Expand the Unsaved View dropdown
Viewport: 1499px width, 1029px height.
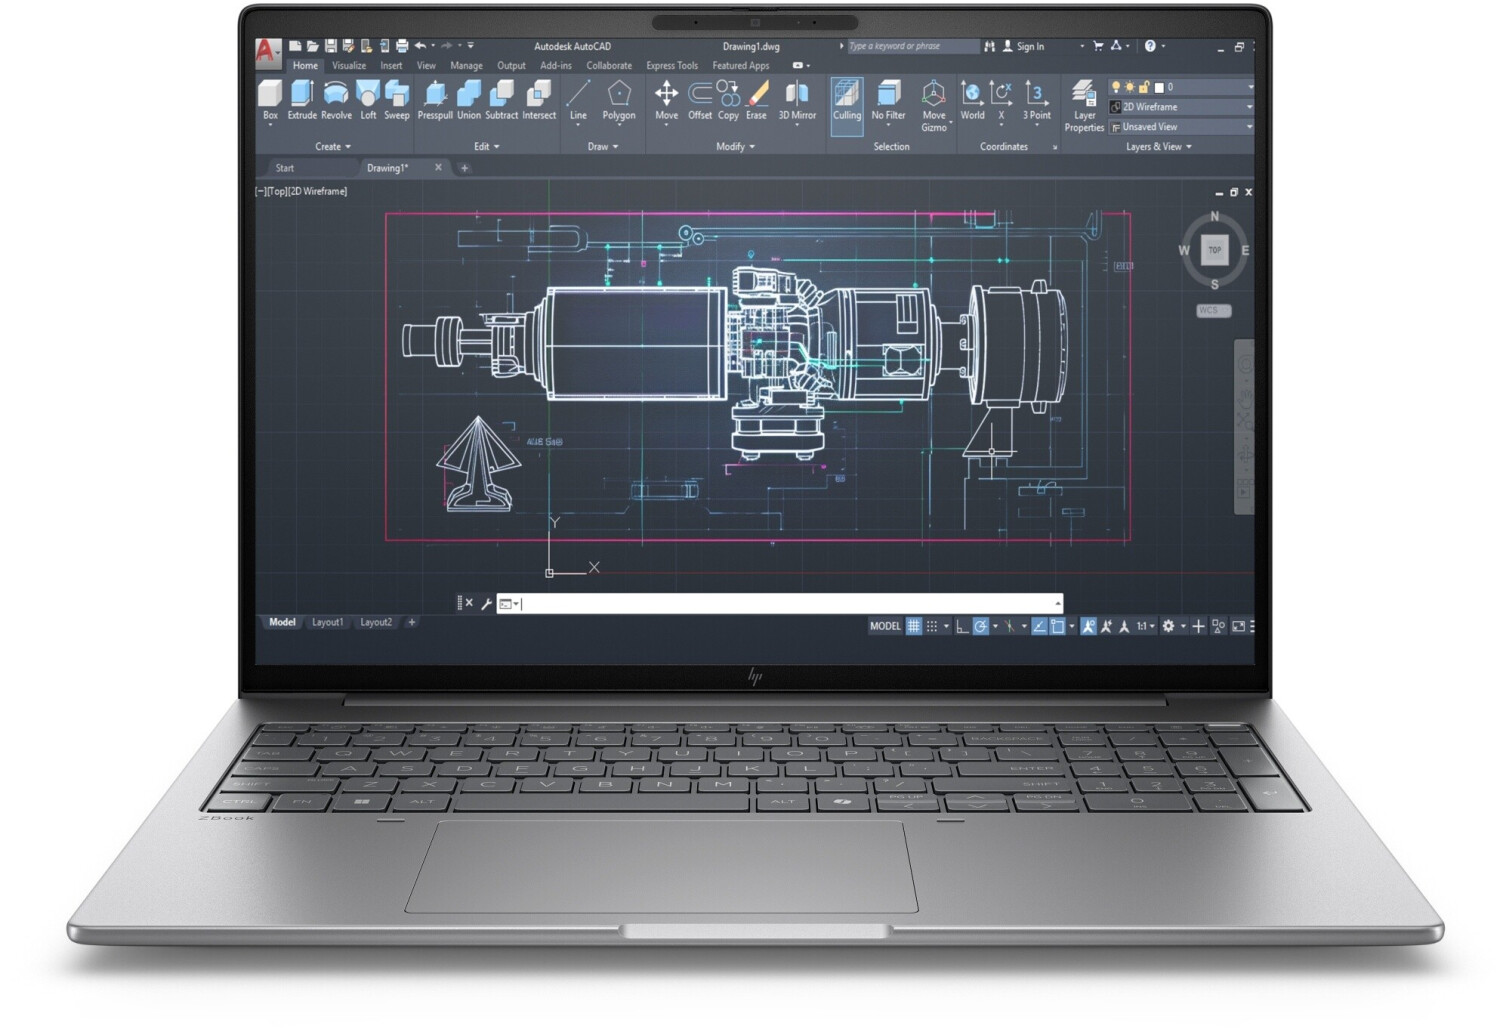click(1249, 127)
